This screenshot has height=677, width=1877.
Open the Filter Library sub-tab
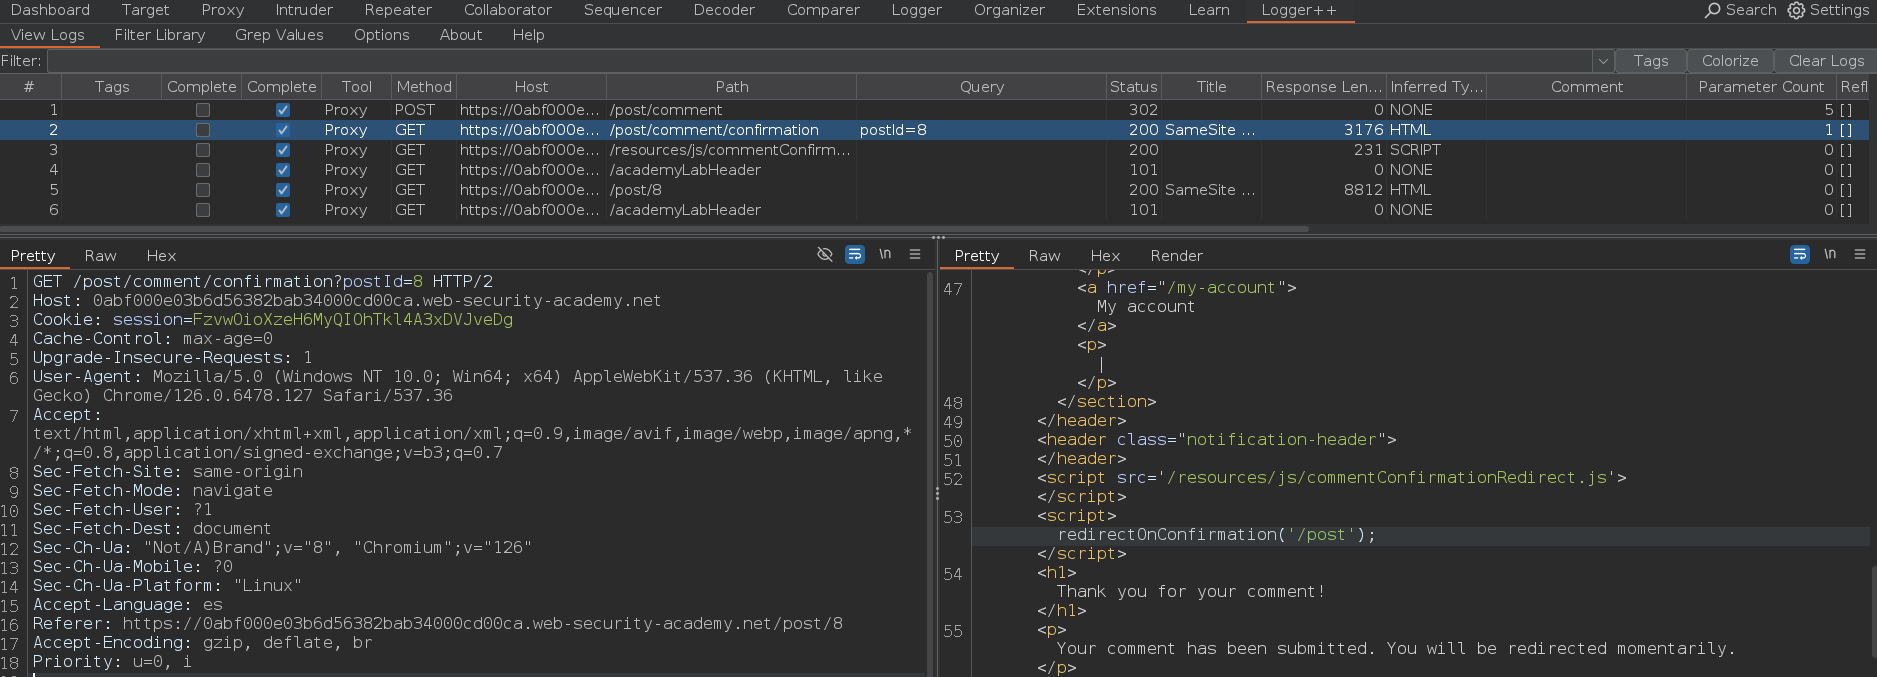[x=160, y=35]
